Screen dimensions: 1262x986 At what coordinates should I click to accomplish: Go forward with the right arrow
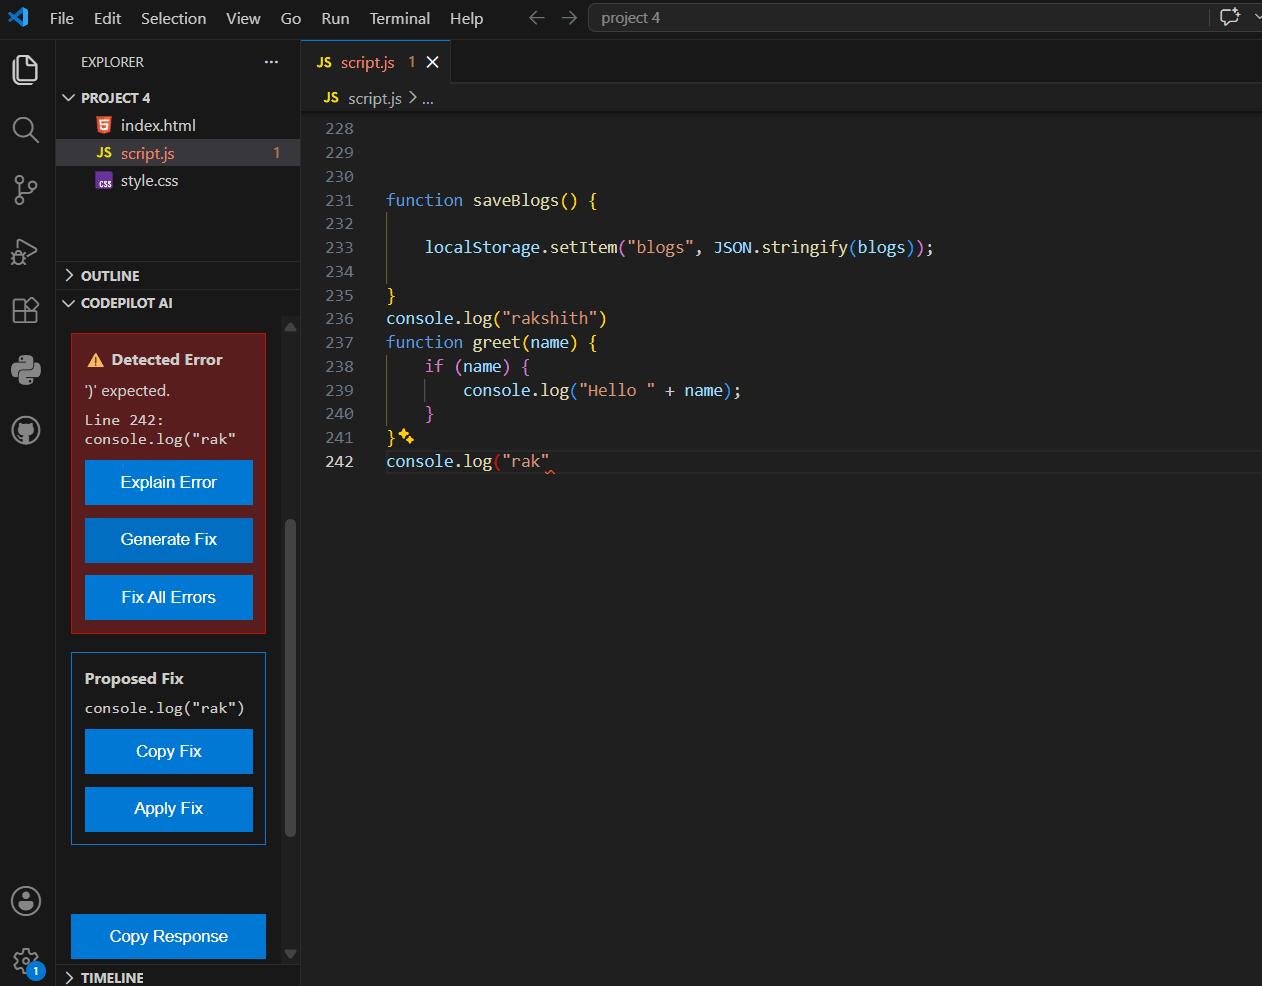[569, 18]
